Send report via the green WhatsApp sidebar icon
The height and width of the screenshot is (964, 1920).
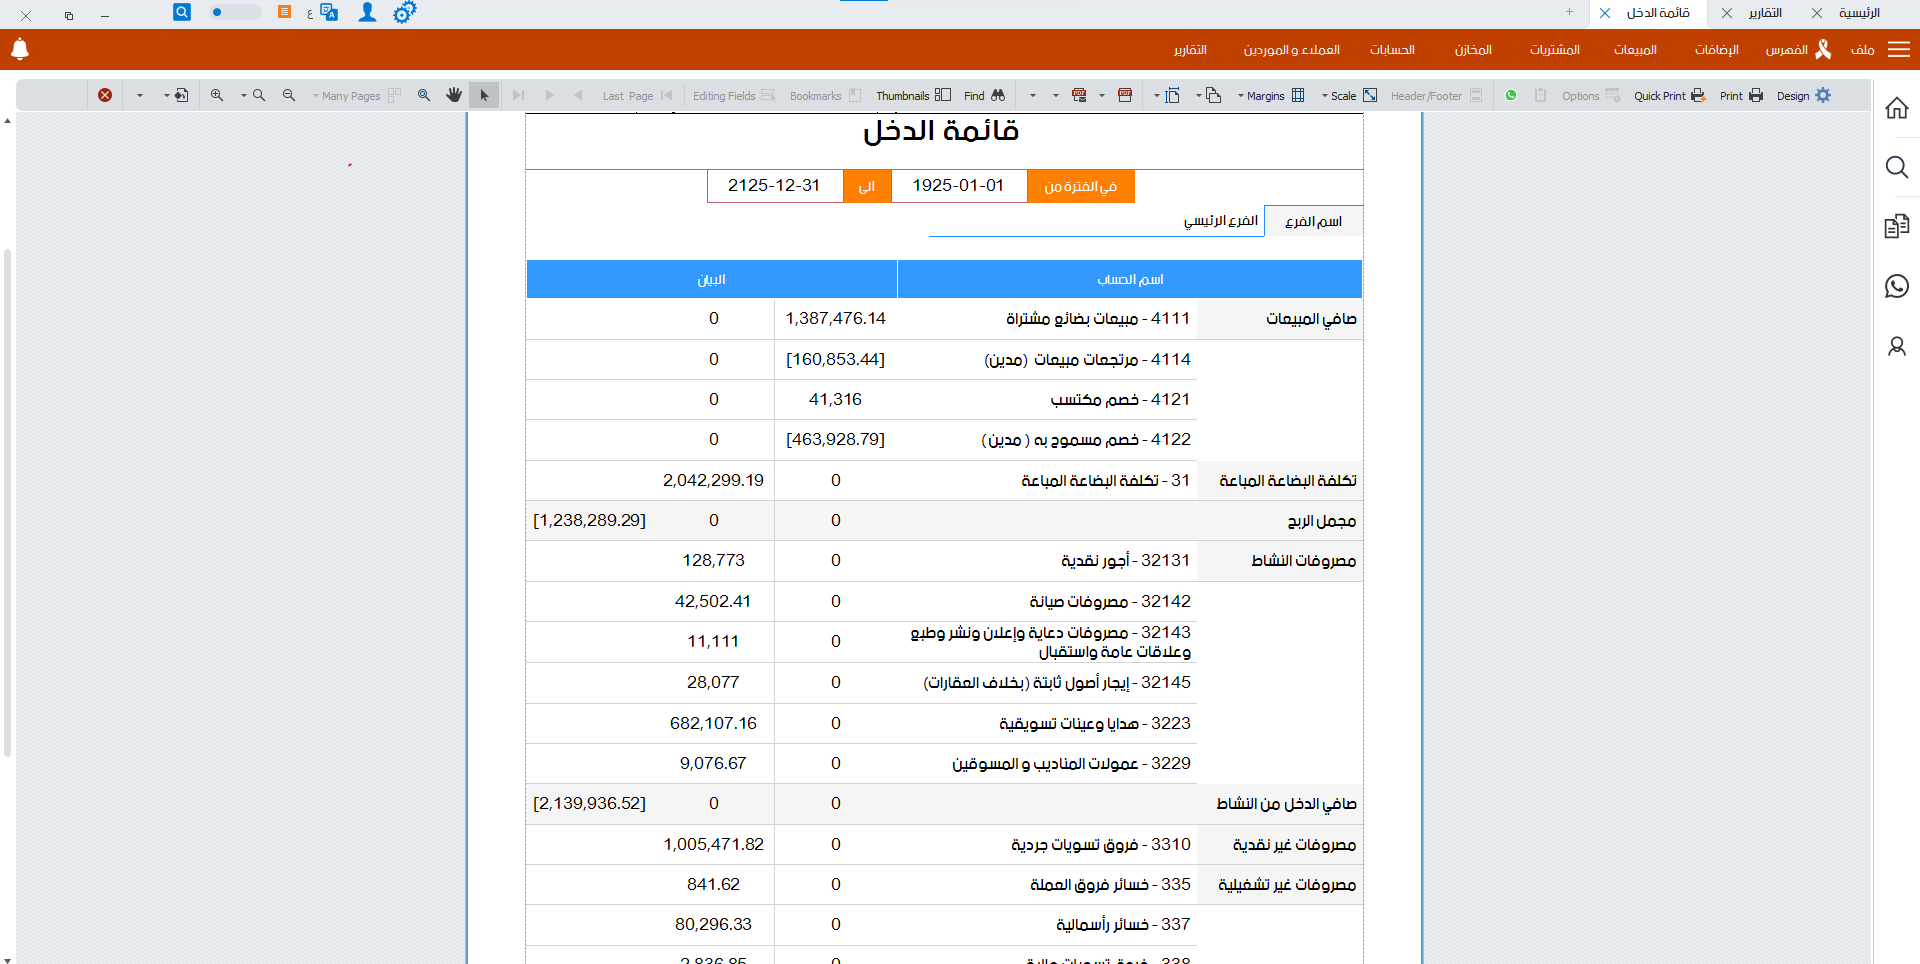point(1896,287)
